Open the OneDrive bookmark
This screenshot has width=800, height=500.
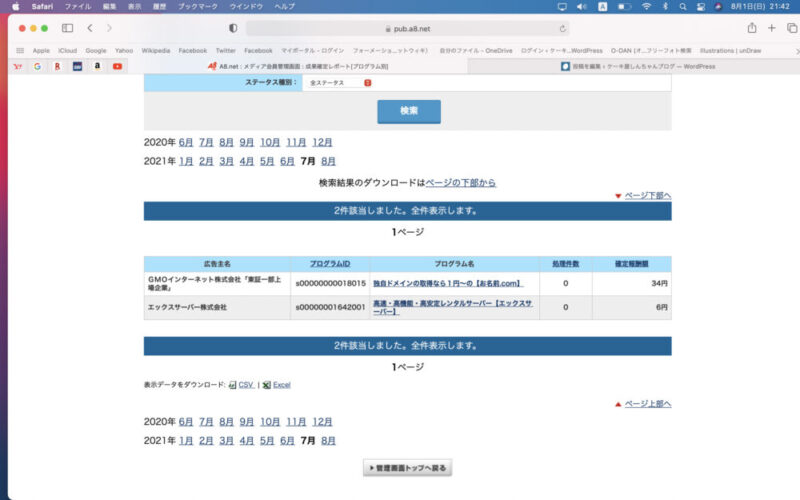[476, 51]
